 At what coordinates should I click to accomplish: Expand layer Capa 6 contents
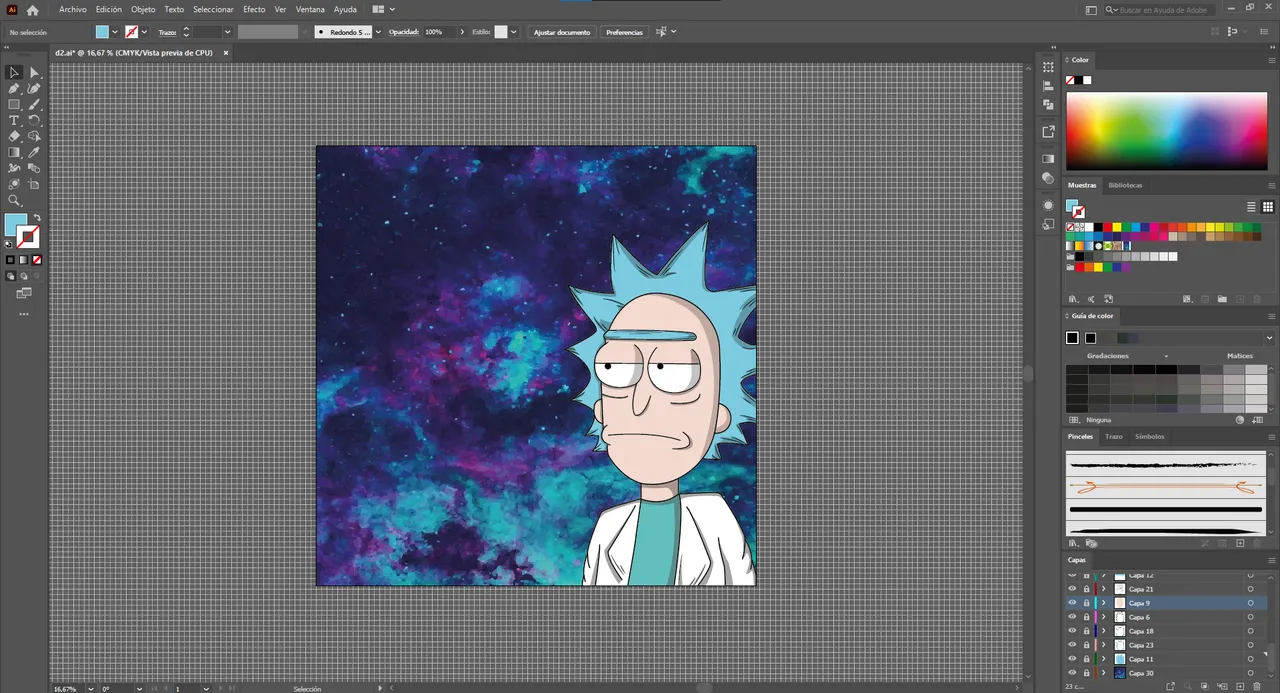tap(1104, 617)
